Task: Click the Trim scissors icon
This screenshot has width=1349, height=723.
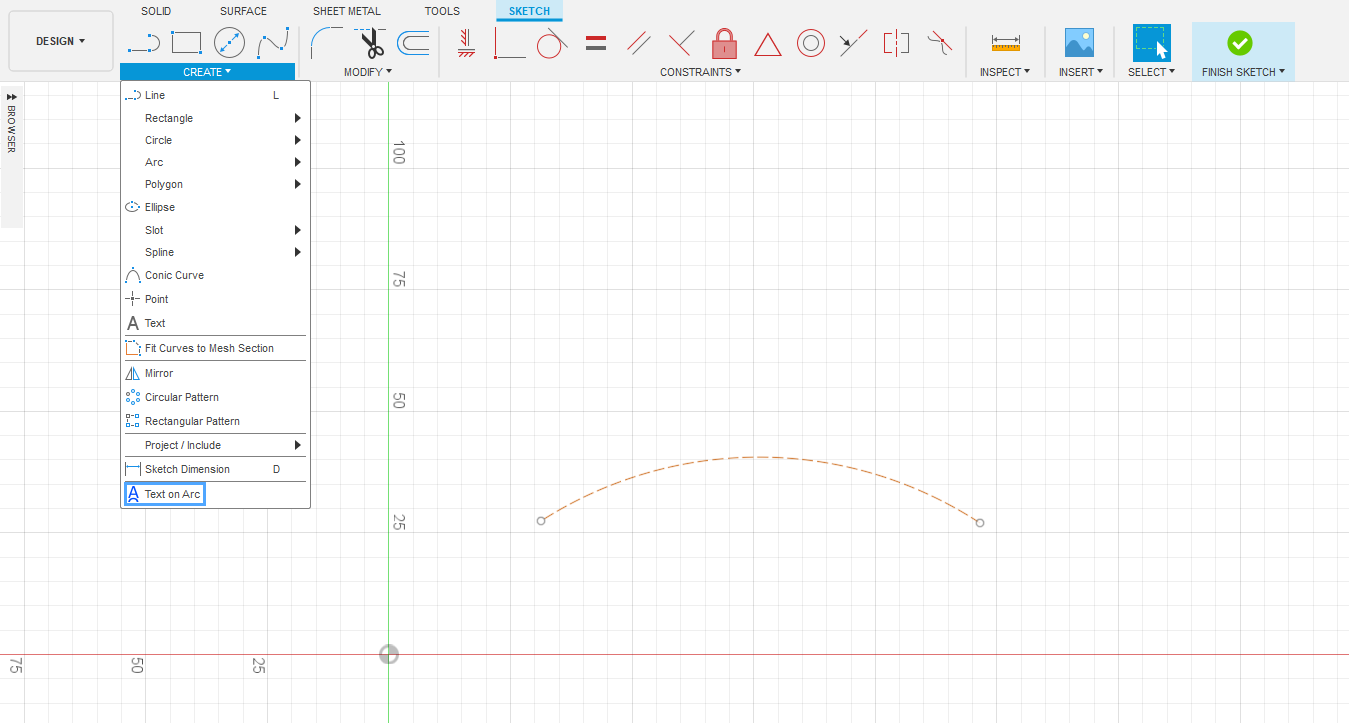Action: click(371, 43)
